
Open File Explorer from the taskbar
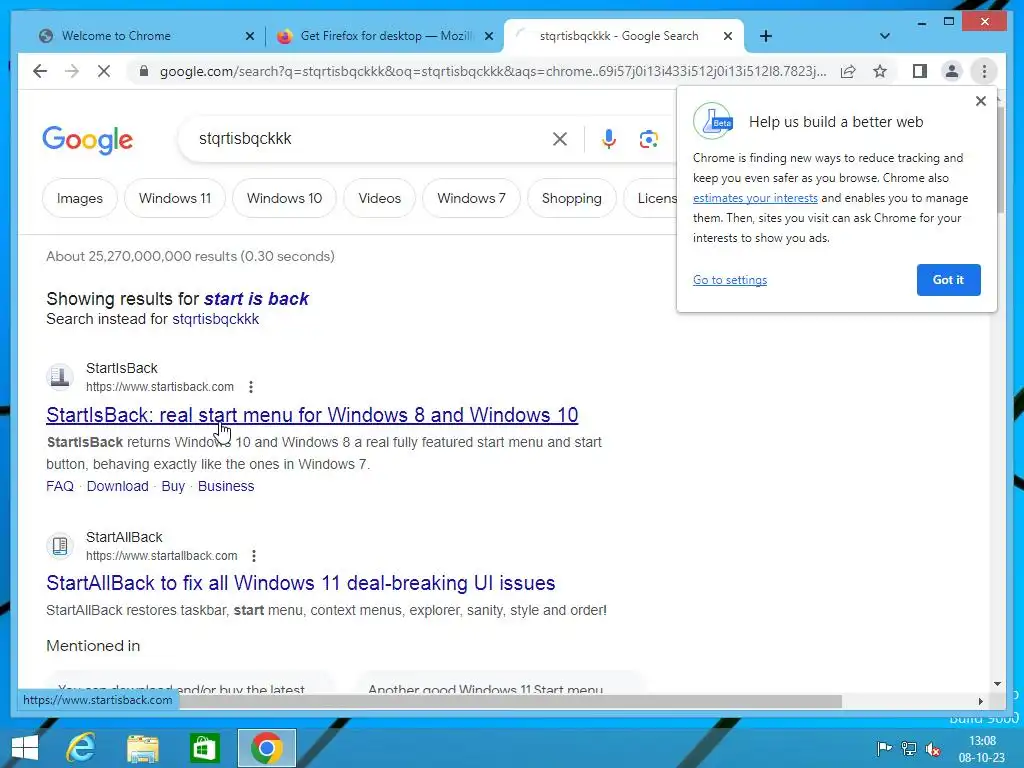[x=142, y=748]
